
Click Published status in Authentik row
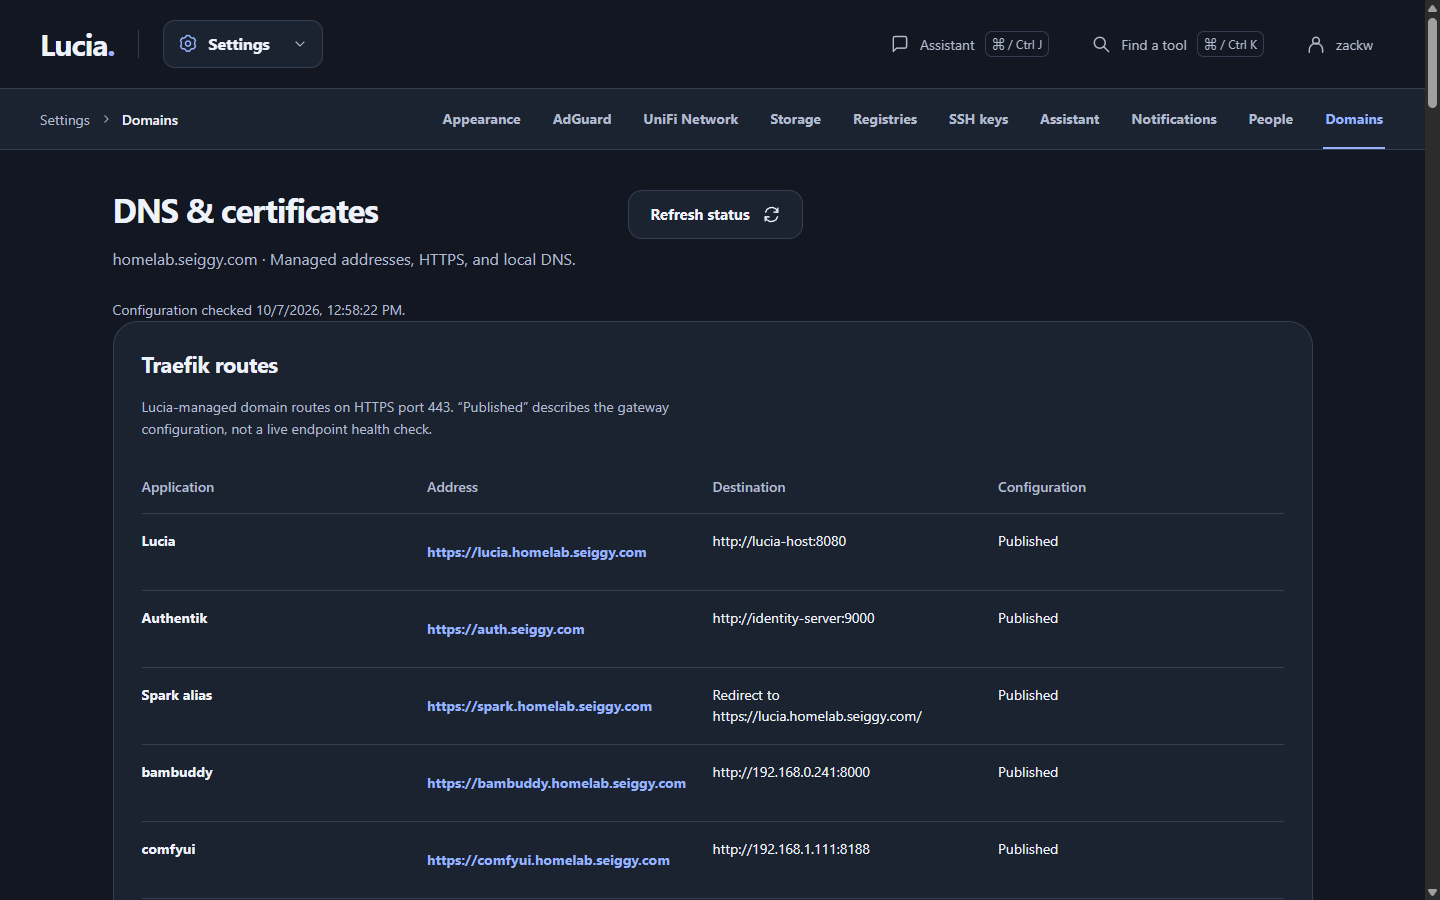tap(1028, 618)
